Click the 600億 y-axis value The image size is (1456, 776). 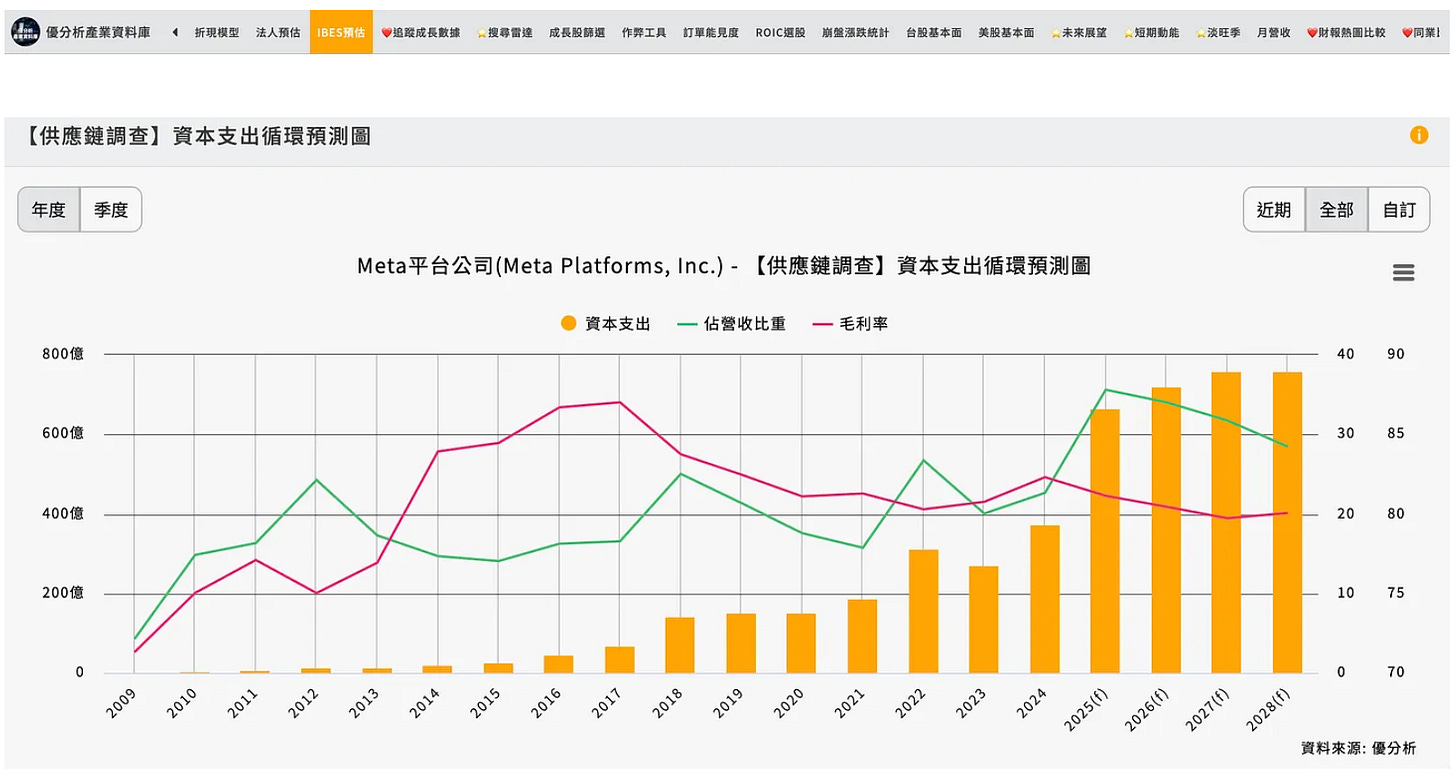(x=63, y=434)
